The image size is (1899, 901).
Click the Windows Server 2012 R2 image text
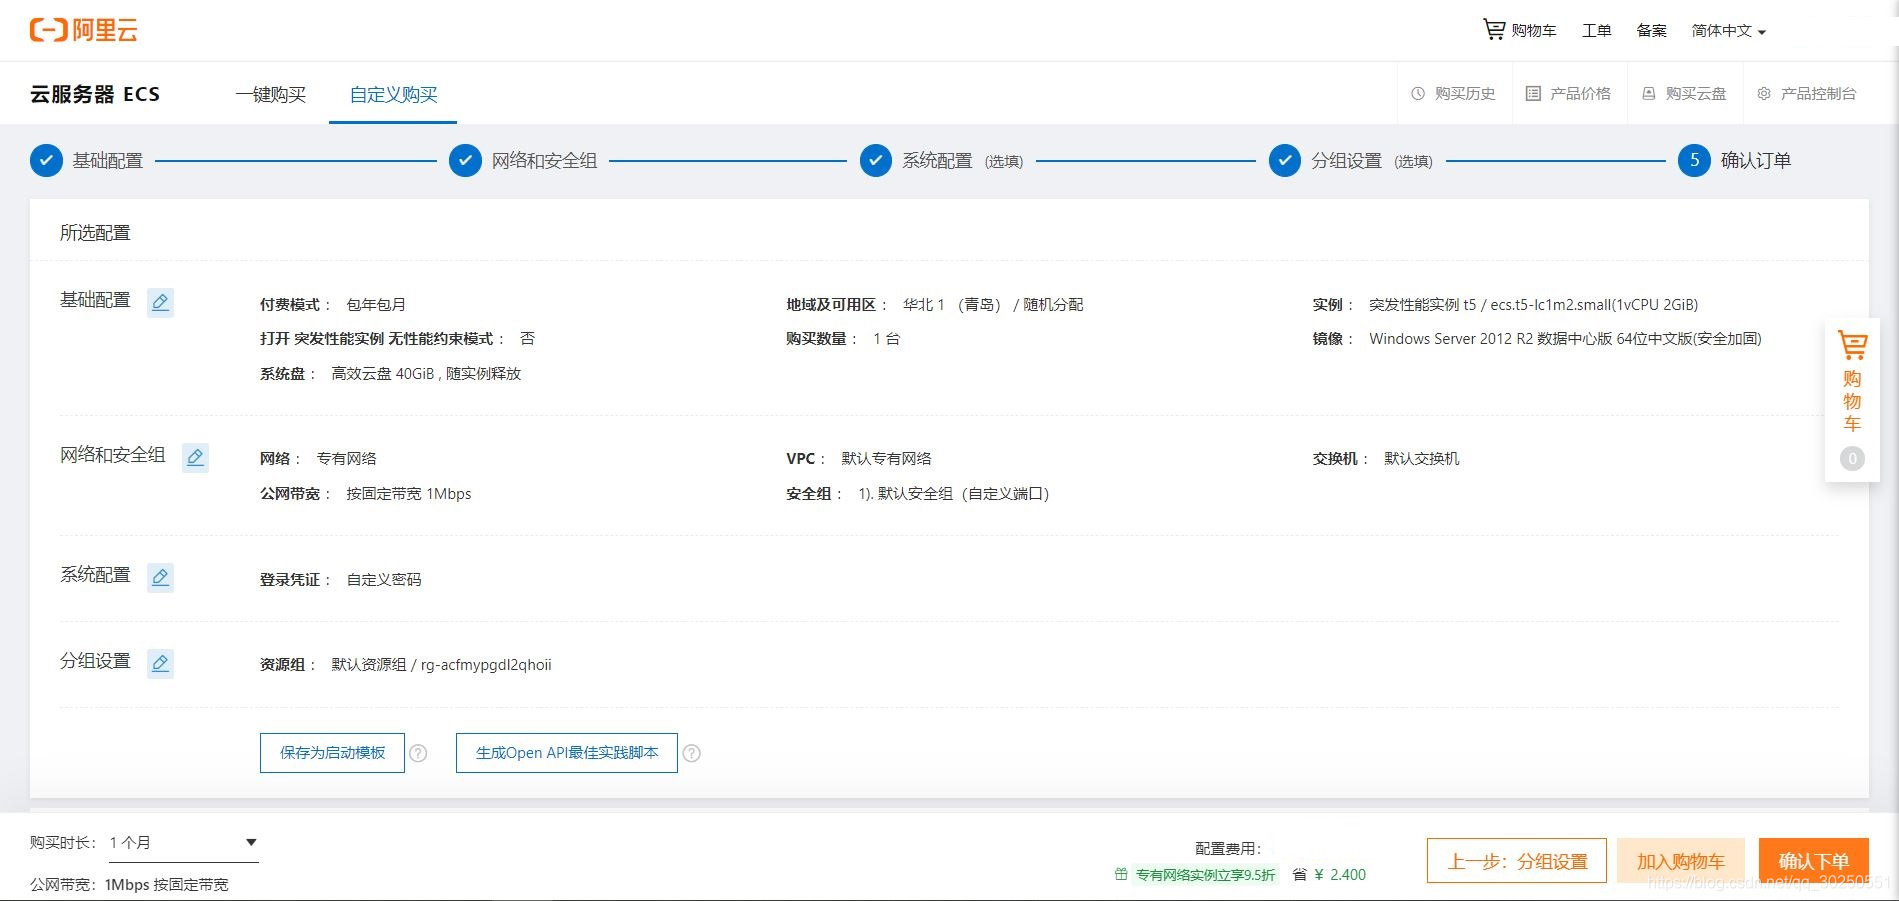[x=1565, y=339]
